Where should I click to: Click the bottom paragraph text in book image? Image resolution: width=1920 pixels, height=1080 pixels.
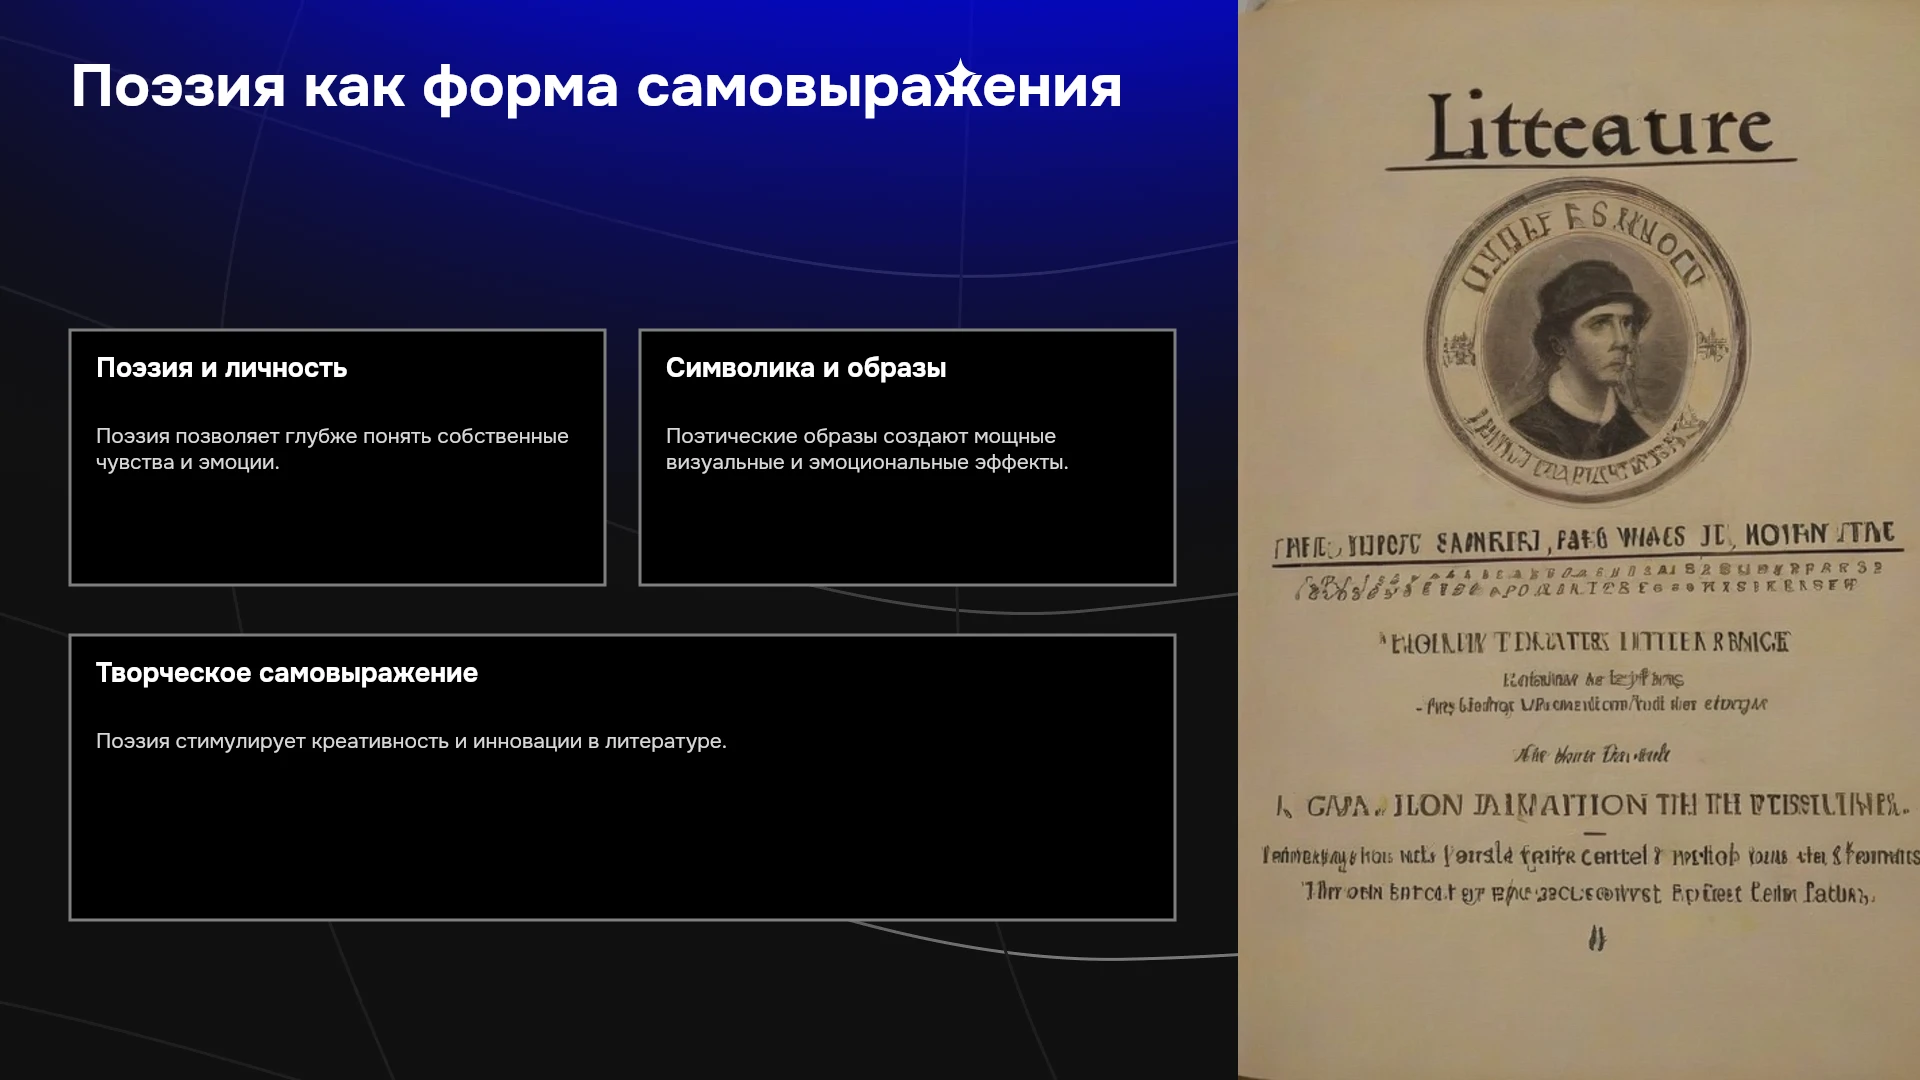(1590, 874)
